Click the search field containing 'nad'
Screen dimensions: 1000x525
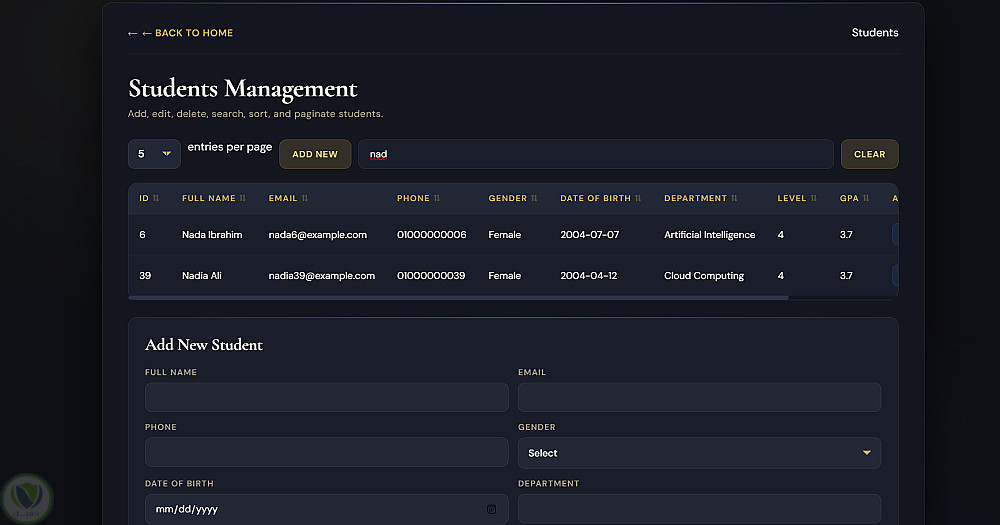[596, 154]
